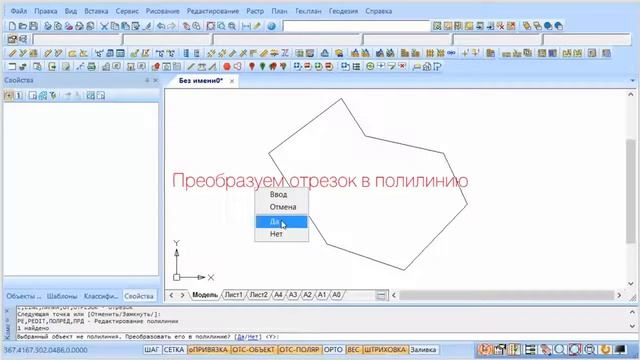
Task: Select Нет in the context menu
Action: (x=281, y=234)
